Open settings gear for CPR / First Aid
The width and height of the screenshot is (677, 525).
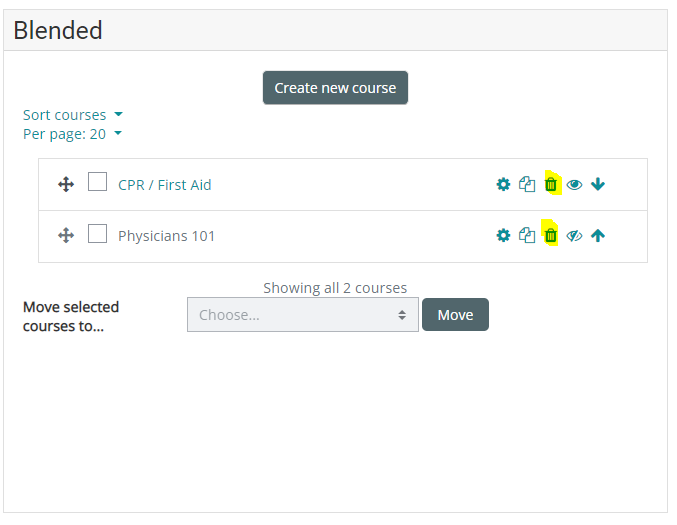(503, 185)
